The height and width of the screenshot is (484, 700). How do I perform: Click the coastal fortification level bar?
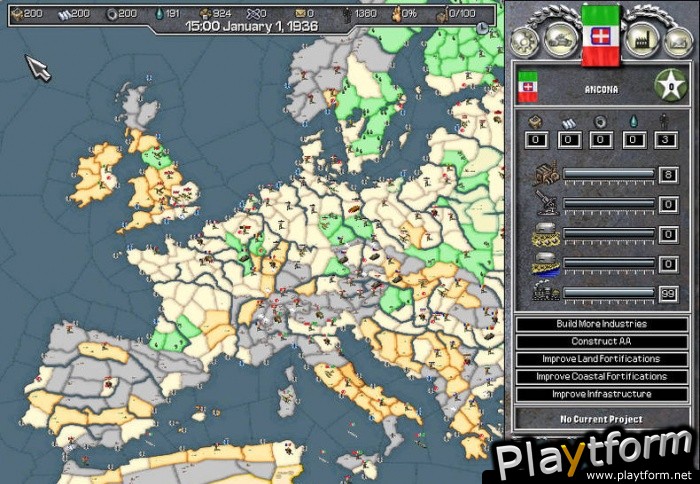609,264
